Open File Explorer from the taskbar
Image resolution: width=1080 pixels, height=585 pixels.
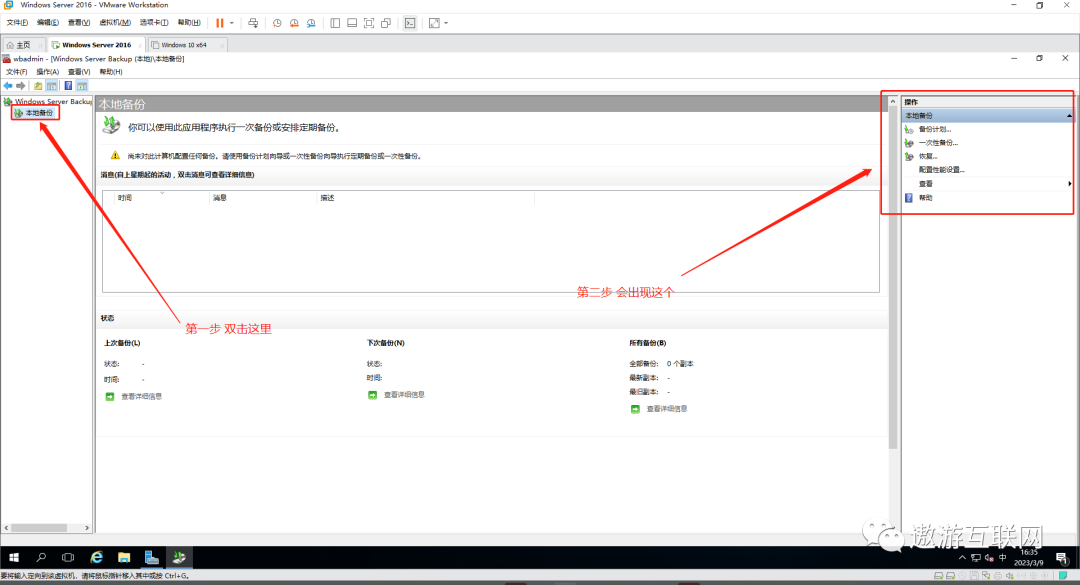pos(124,557)
